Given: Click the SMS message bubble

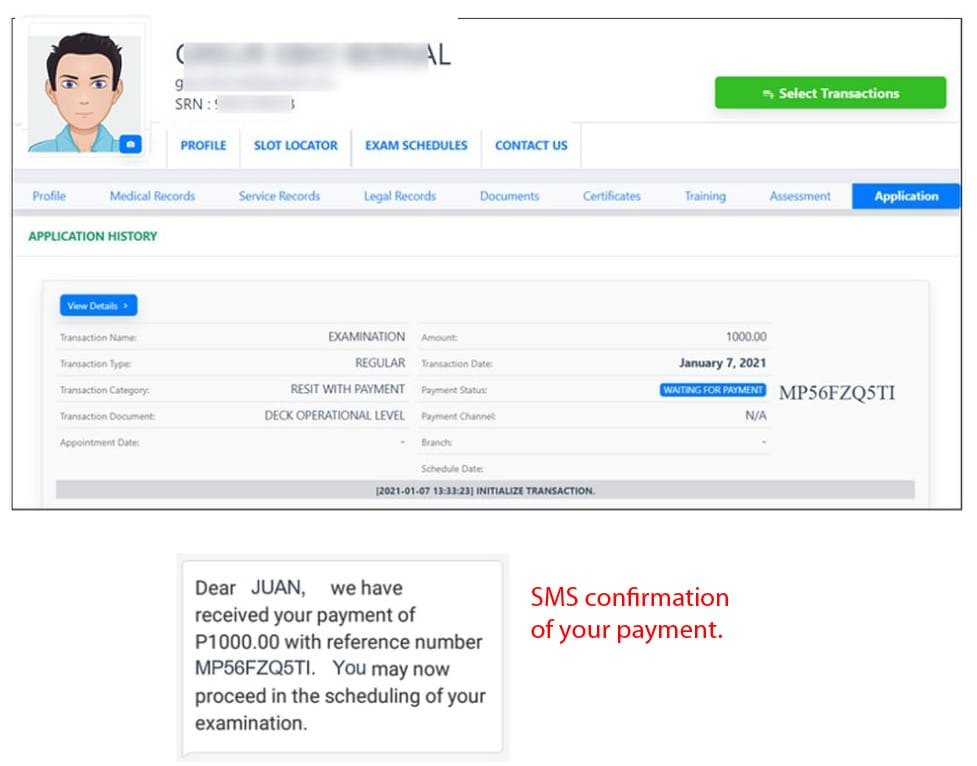Looking at the screenshot, I should (x=342, y=656).
